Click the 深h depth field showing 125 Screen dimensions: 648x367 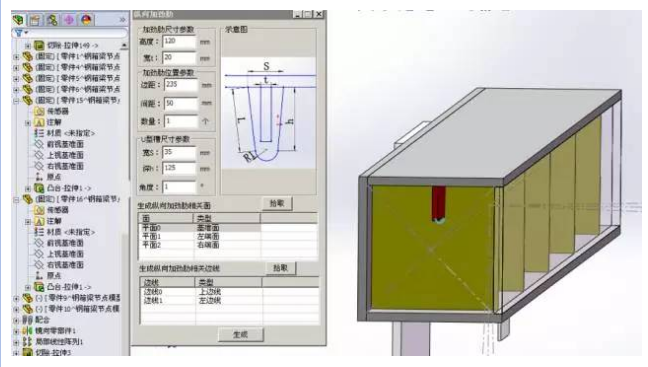179,168
